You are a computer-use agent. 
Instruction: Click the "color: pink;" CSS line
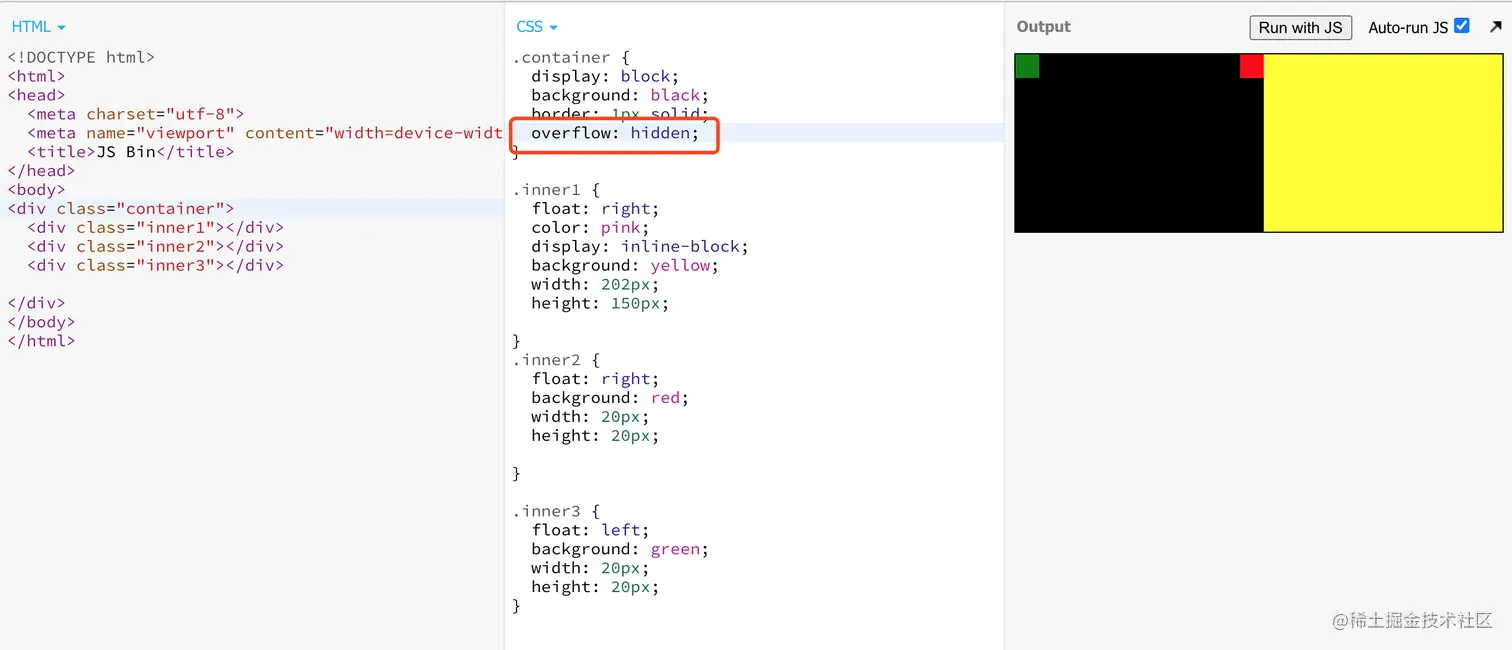coord(590,227)
